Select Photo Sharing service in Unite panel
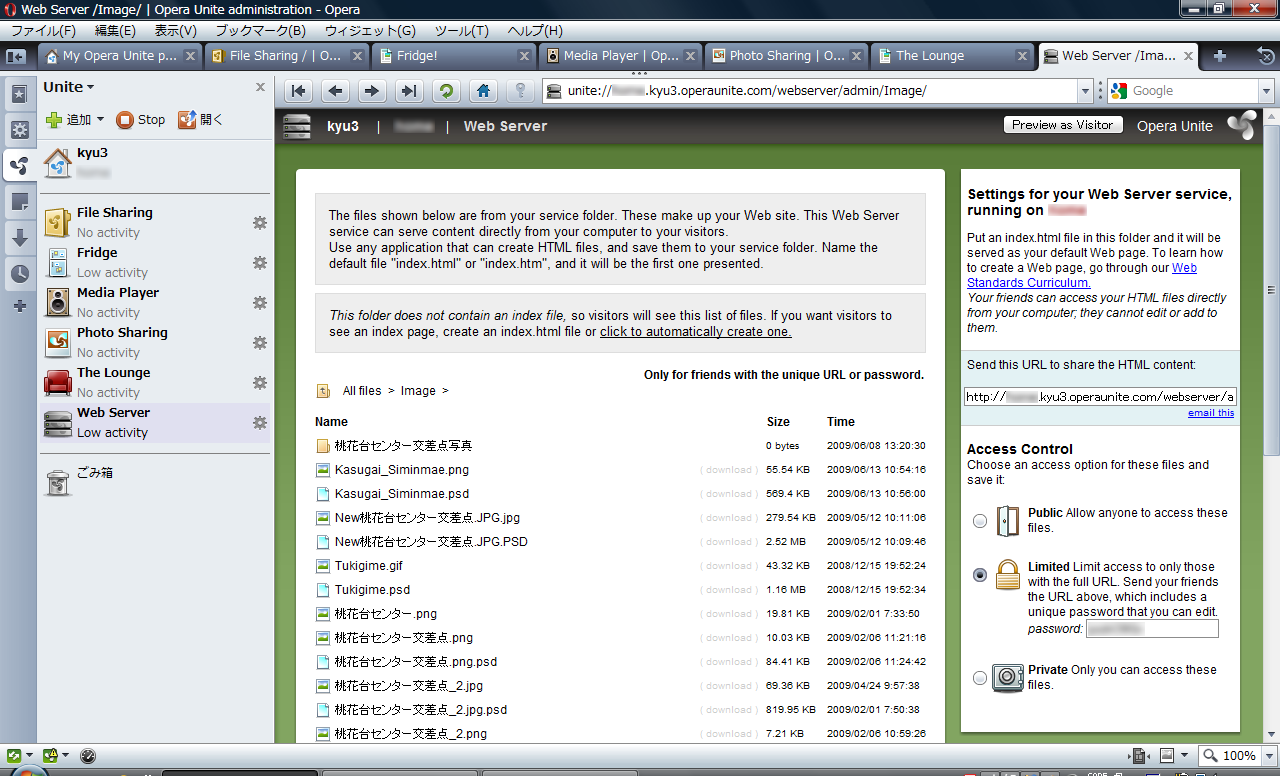1280x776 pixels. pyautogui.click(x=155, y=343)
